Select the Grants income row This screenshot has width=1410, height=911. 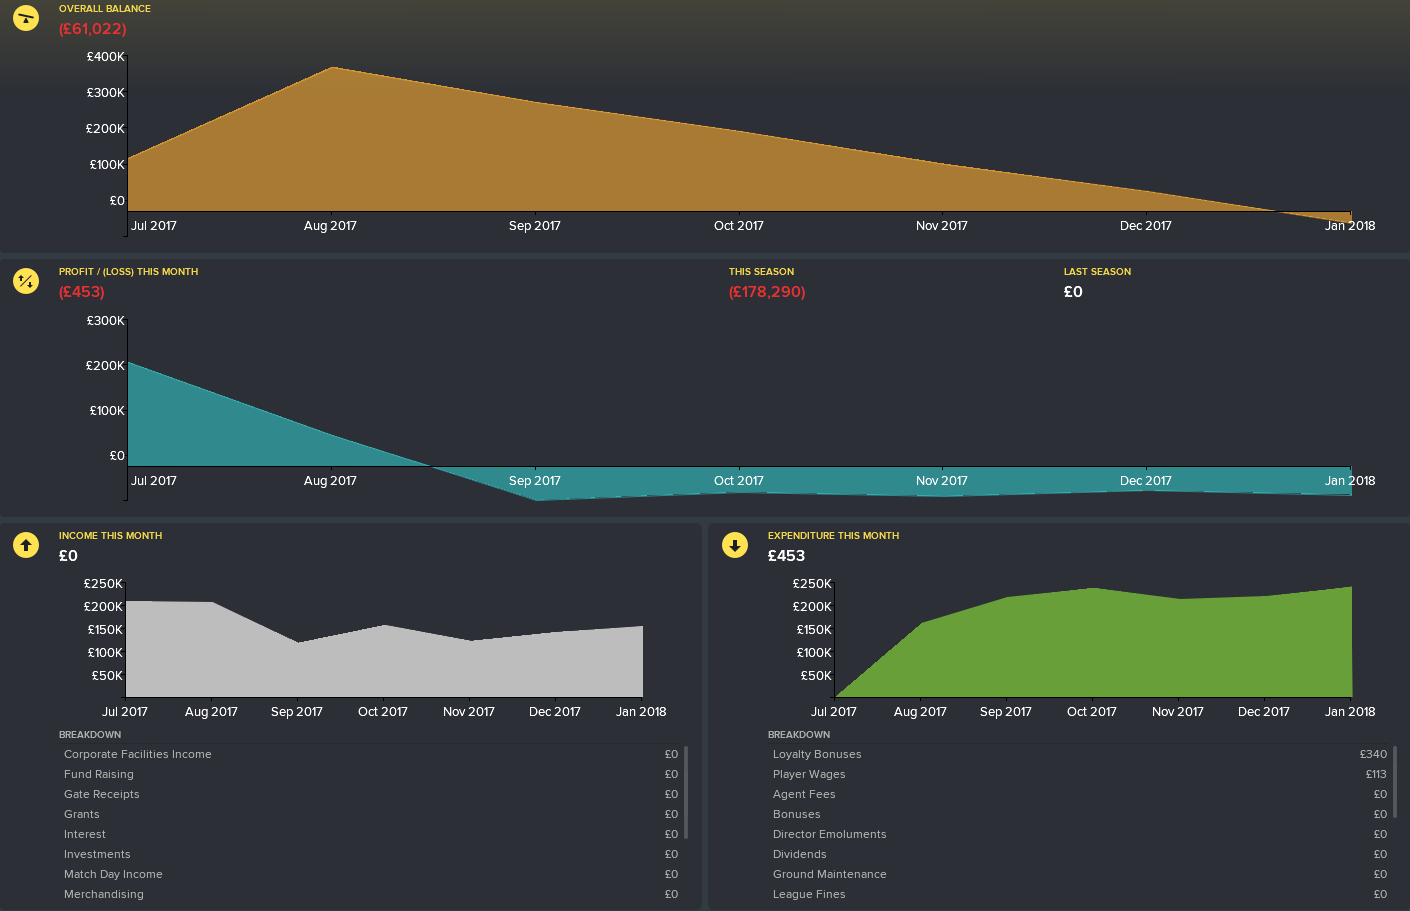coord(371,814)
